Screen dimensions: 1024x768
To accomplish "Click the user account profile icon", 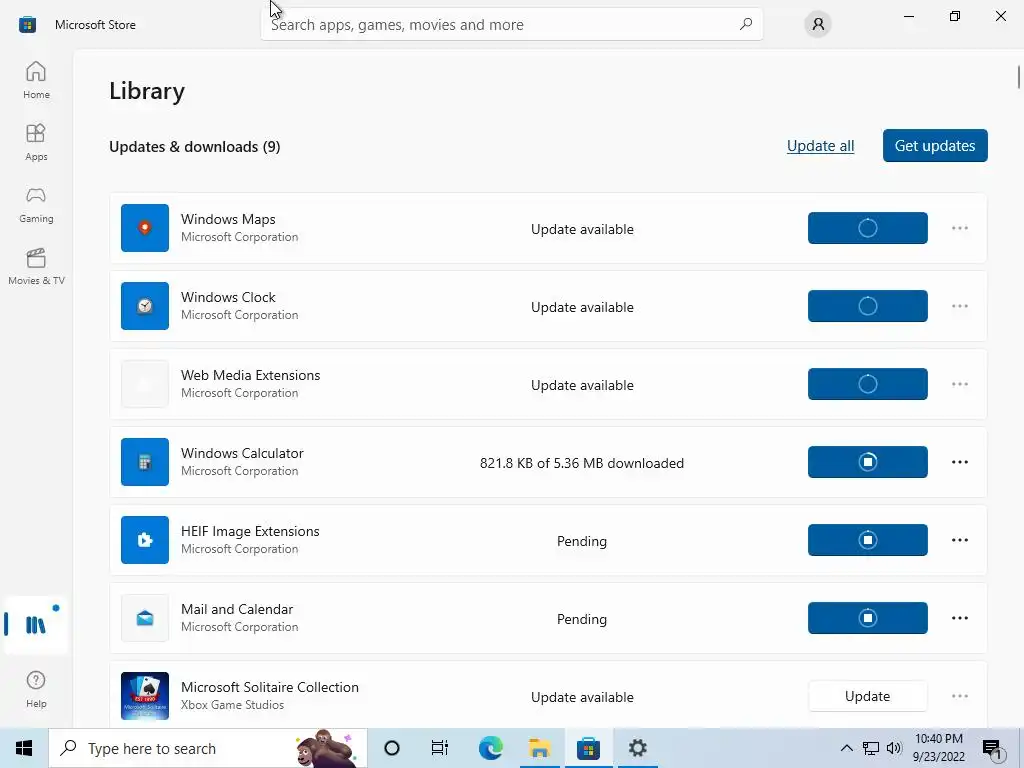I will tap(818, 25).
